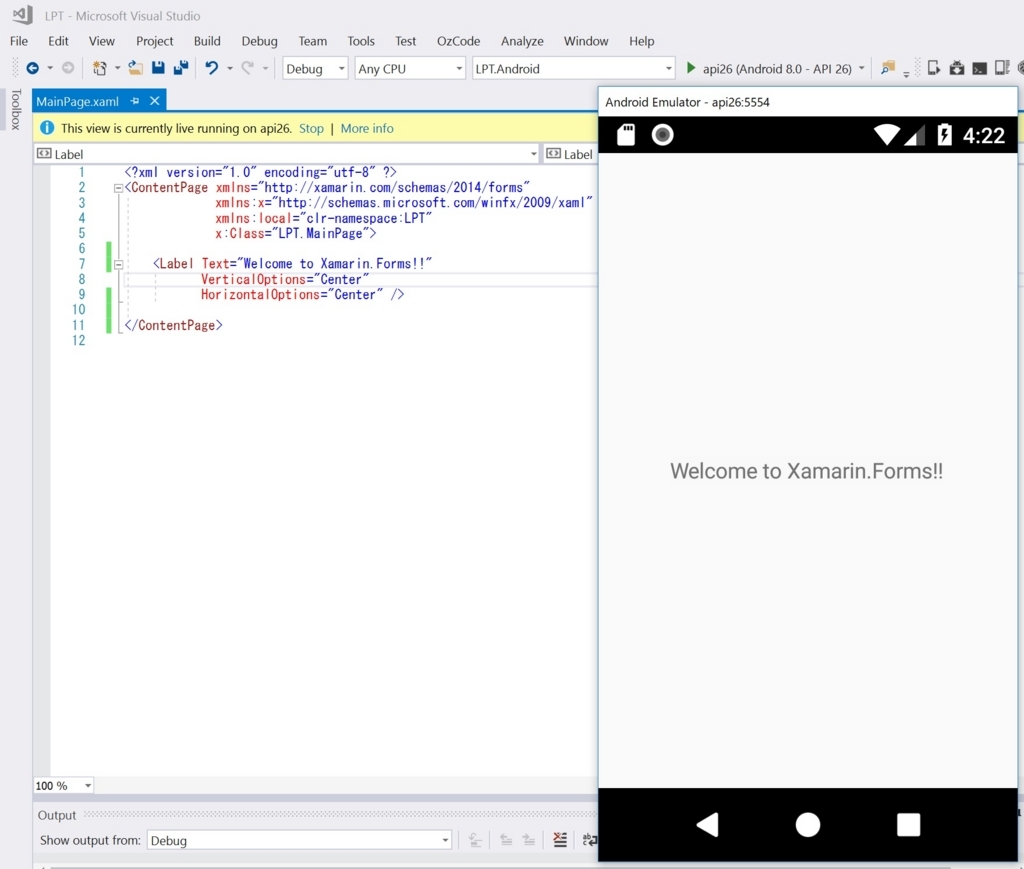Open the Android Device Manager icon
The height and width of the screenshot is (869, 1024).
click(934, 68)
